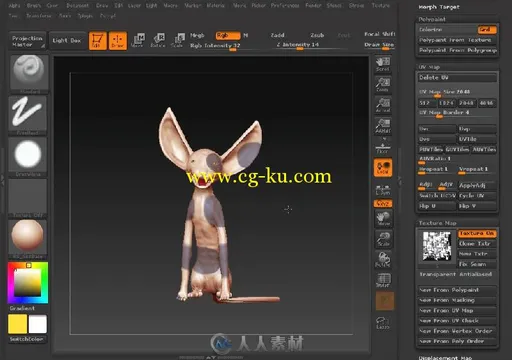Viewport: 512px width, 360px height.
Task: Toggle the Antialiased texture option
Action: point(476,274)
